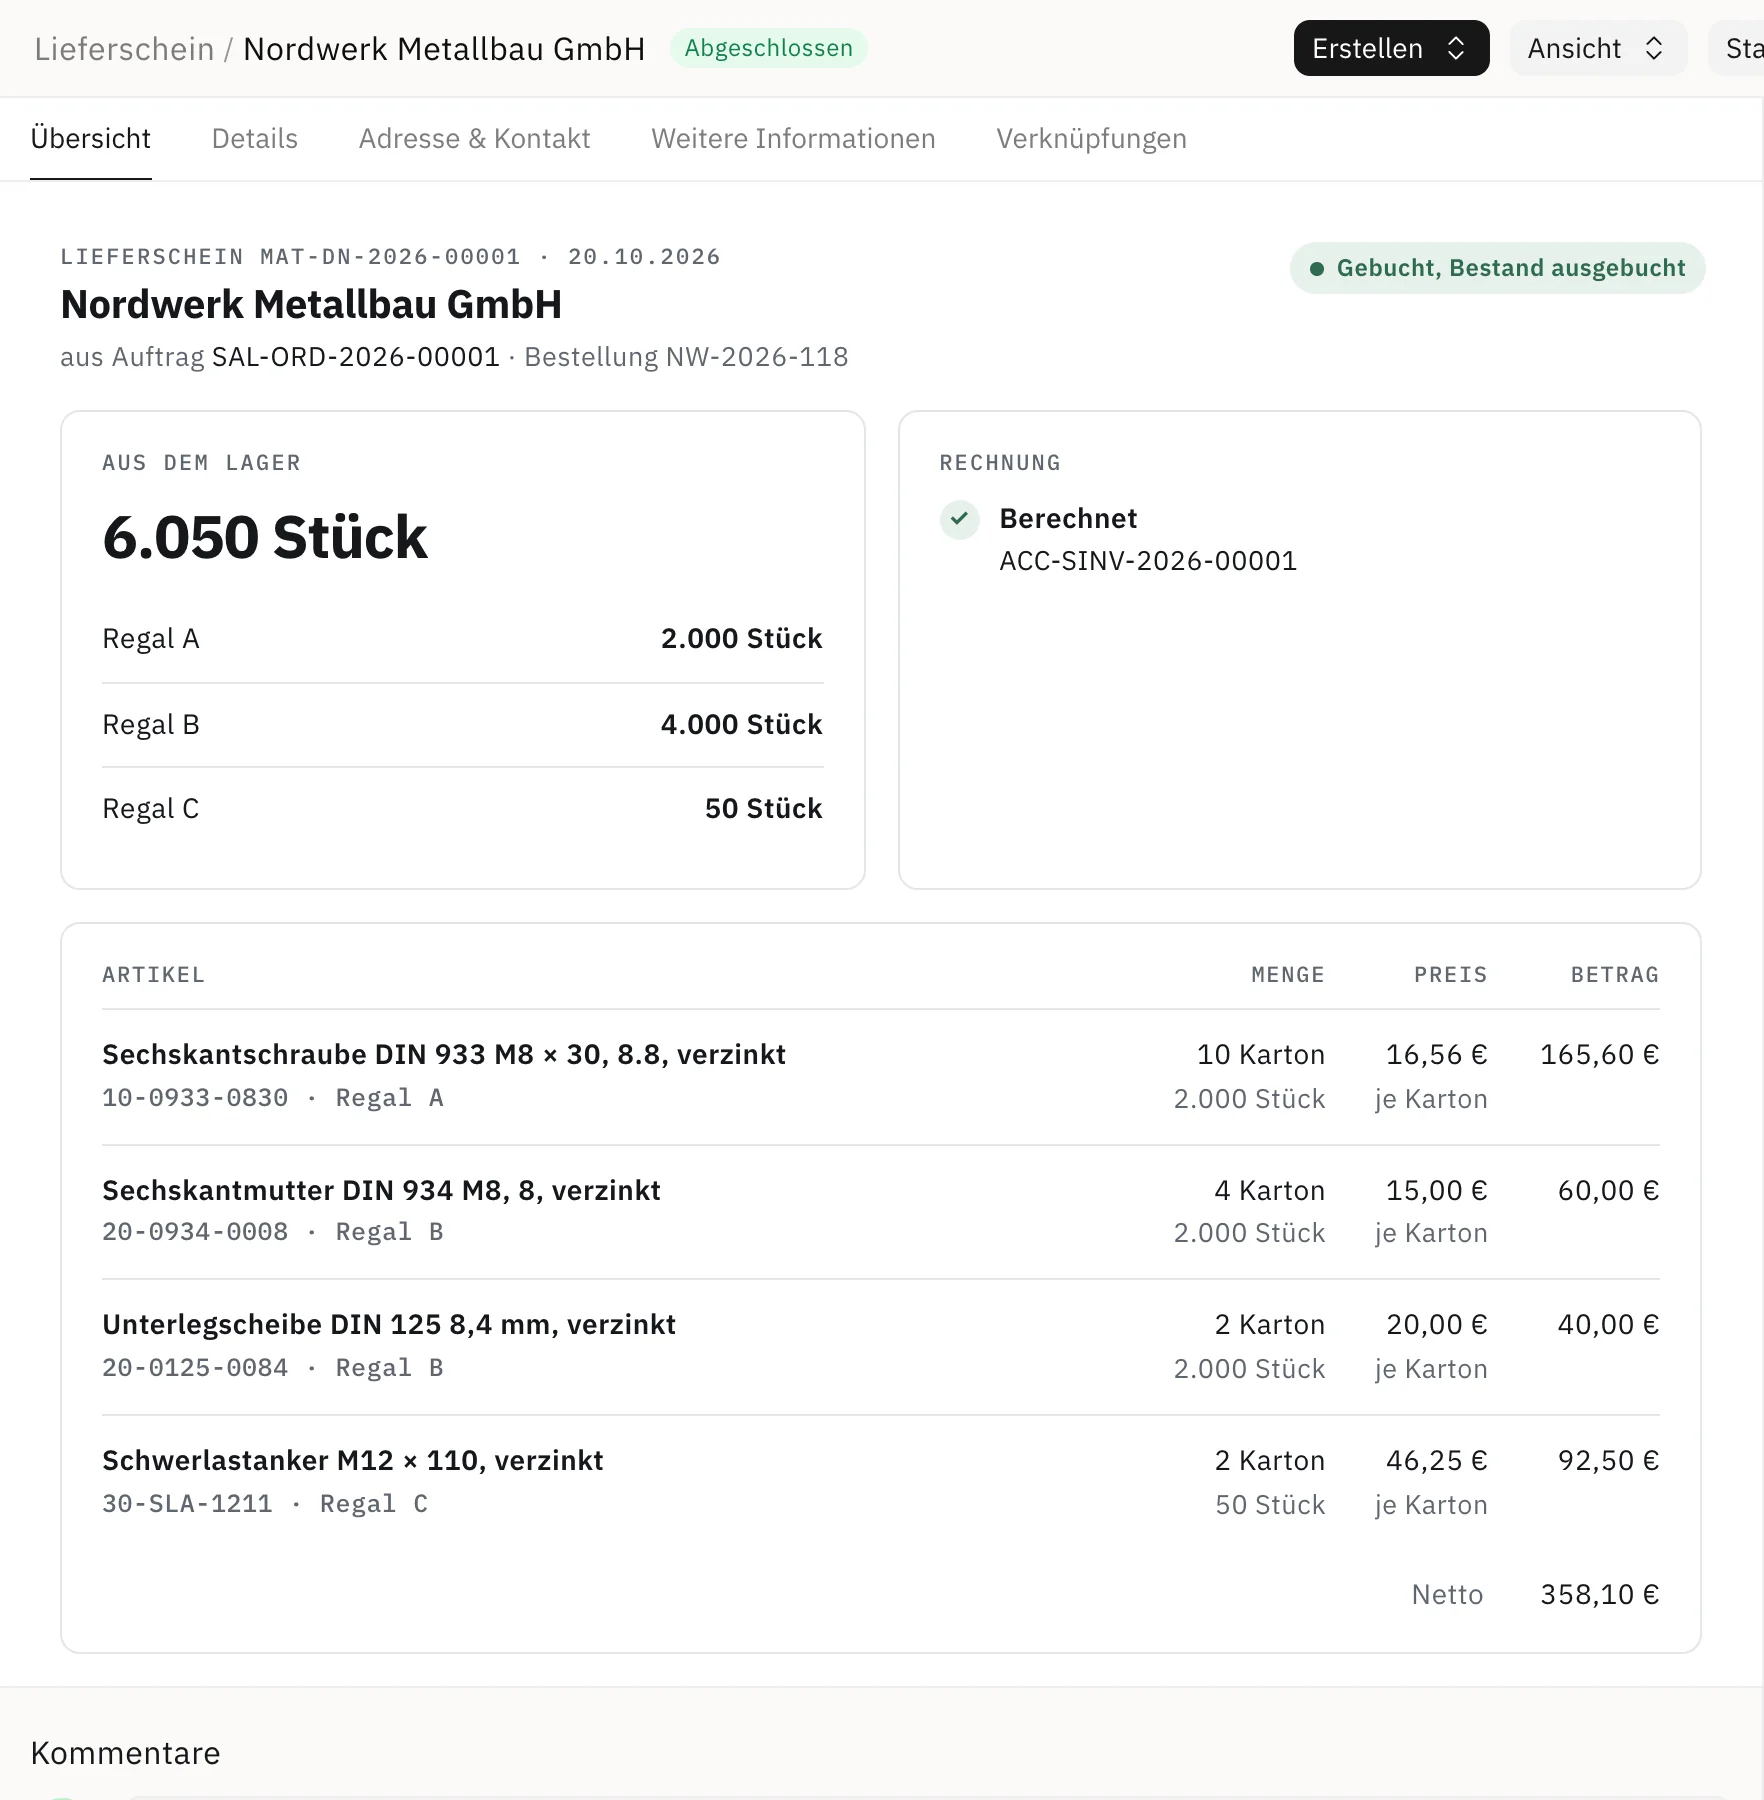Select the Übersicht tab
The height and width of the screenshot is (1800, 1764).
point(90,138)
